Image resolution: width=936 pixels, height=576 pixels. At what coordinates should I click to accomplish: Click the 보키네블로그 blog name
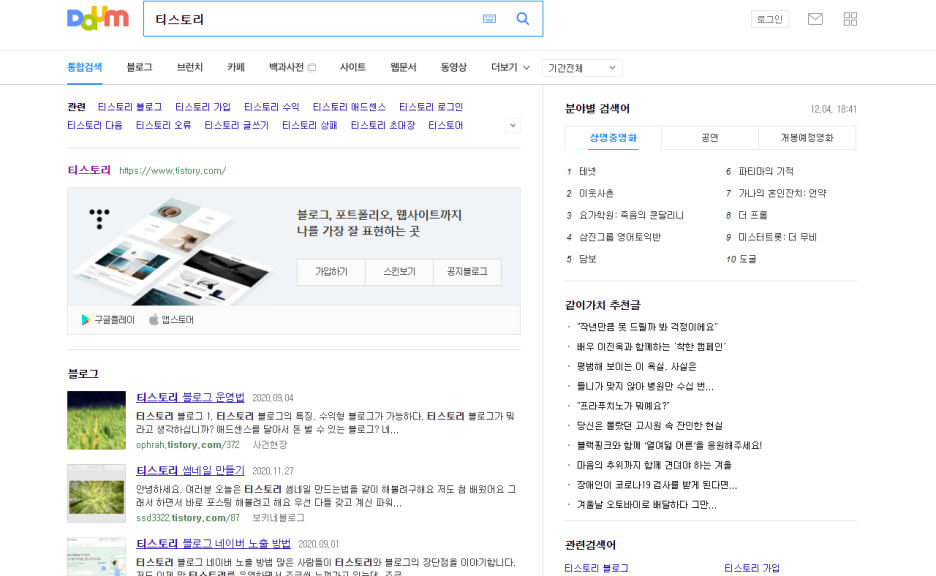click(x=278, y=518)
